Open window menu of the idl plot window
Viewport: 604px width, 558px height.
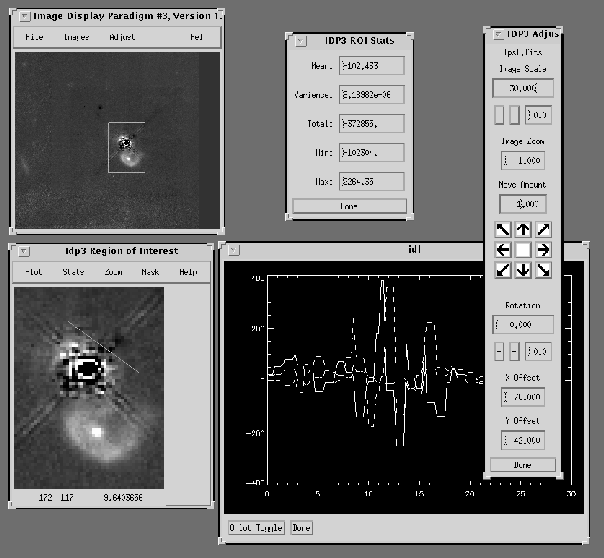click(x=233, y=251)
